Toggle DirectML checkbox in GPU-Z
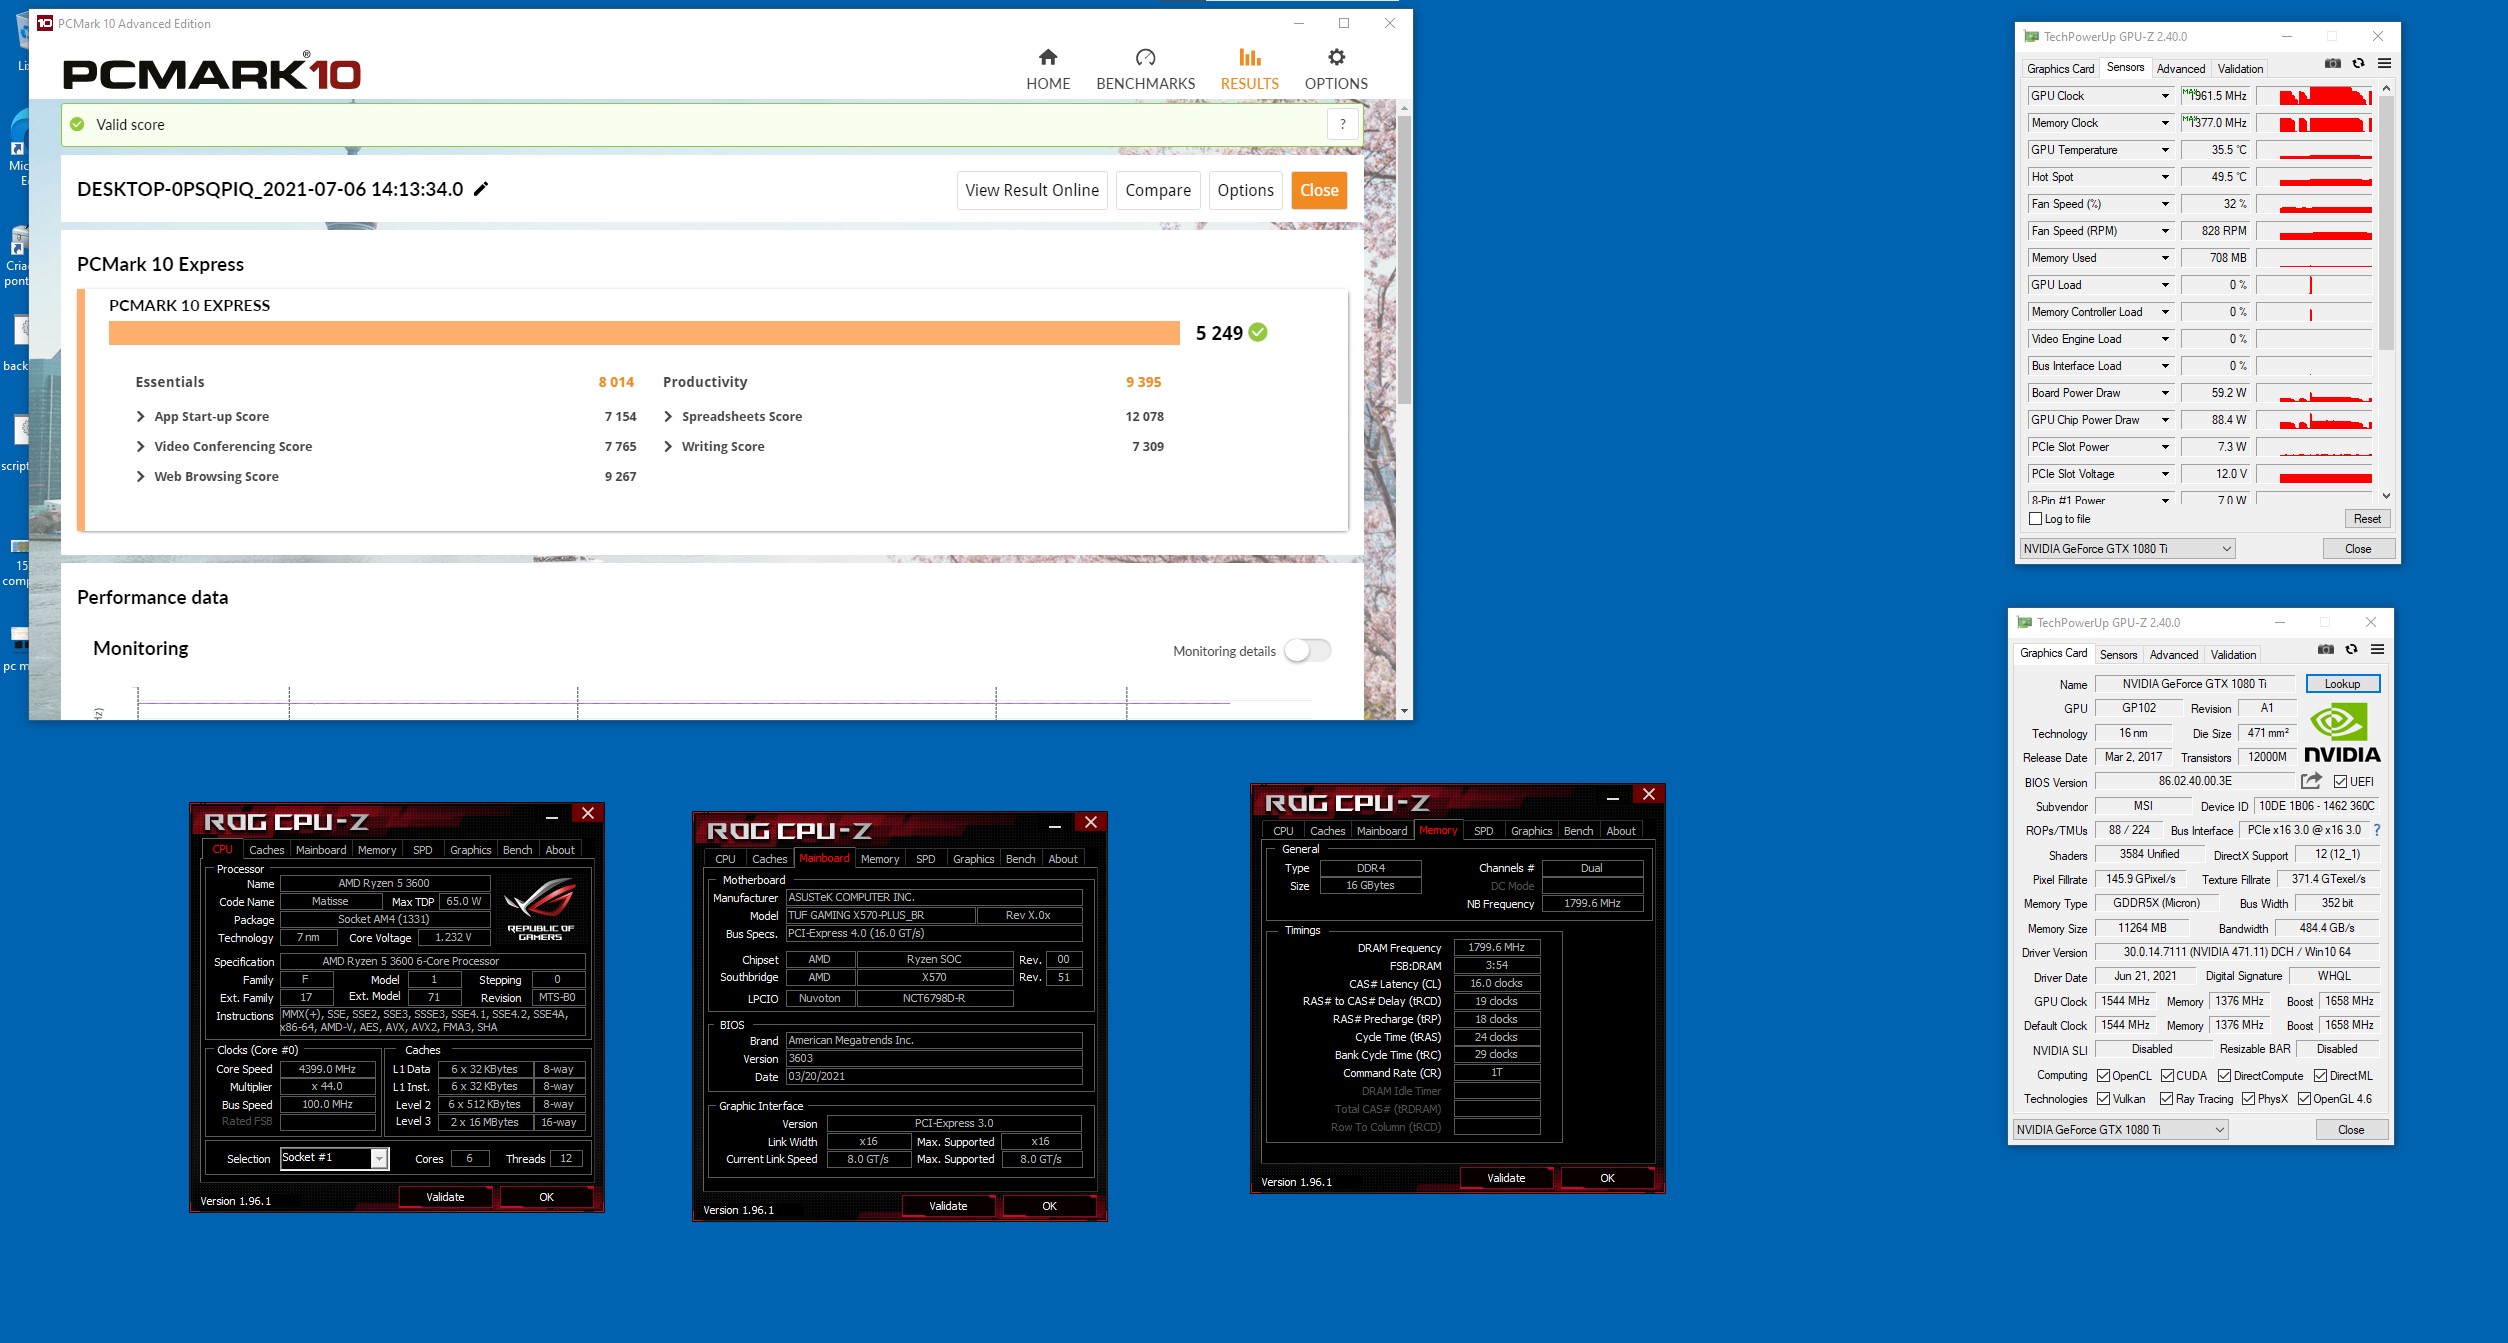Screen dimensions: 2508x1343 click(x=2320, y=1076)
